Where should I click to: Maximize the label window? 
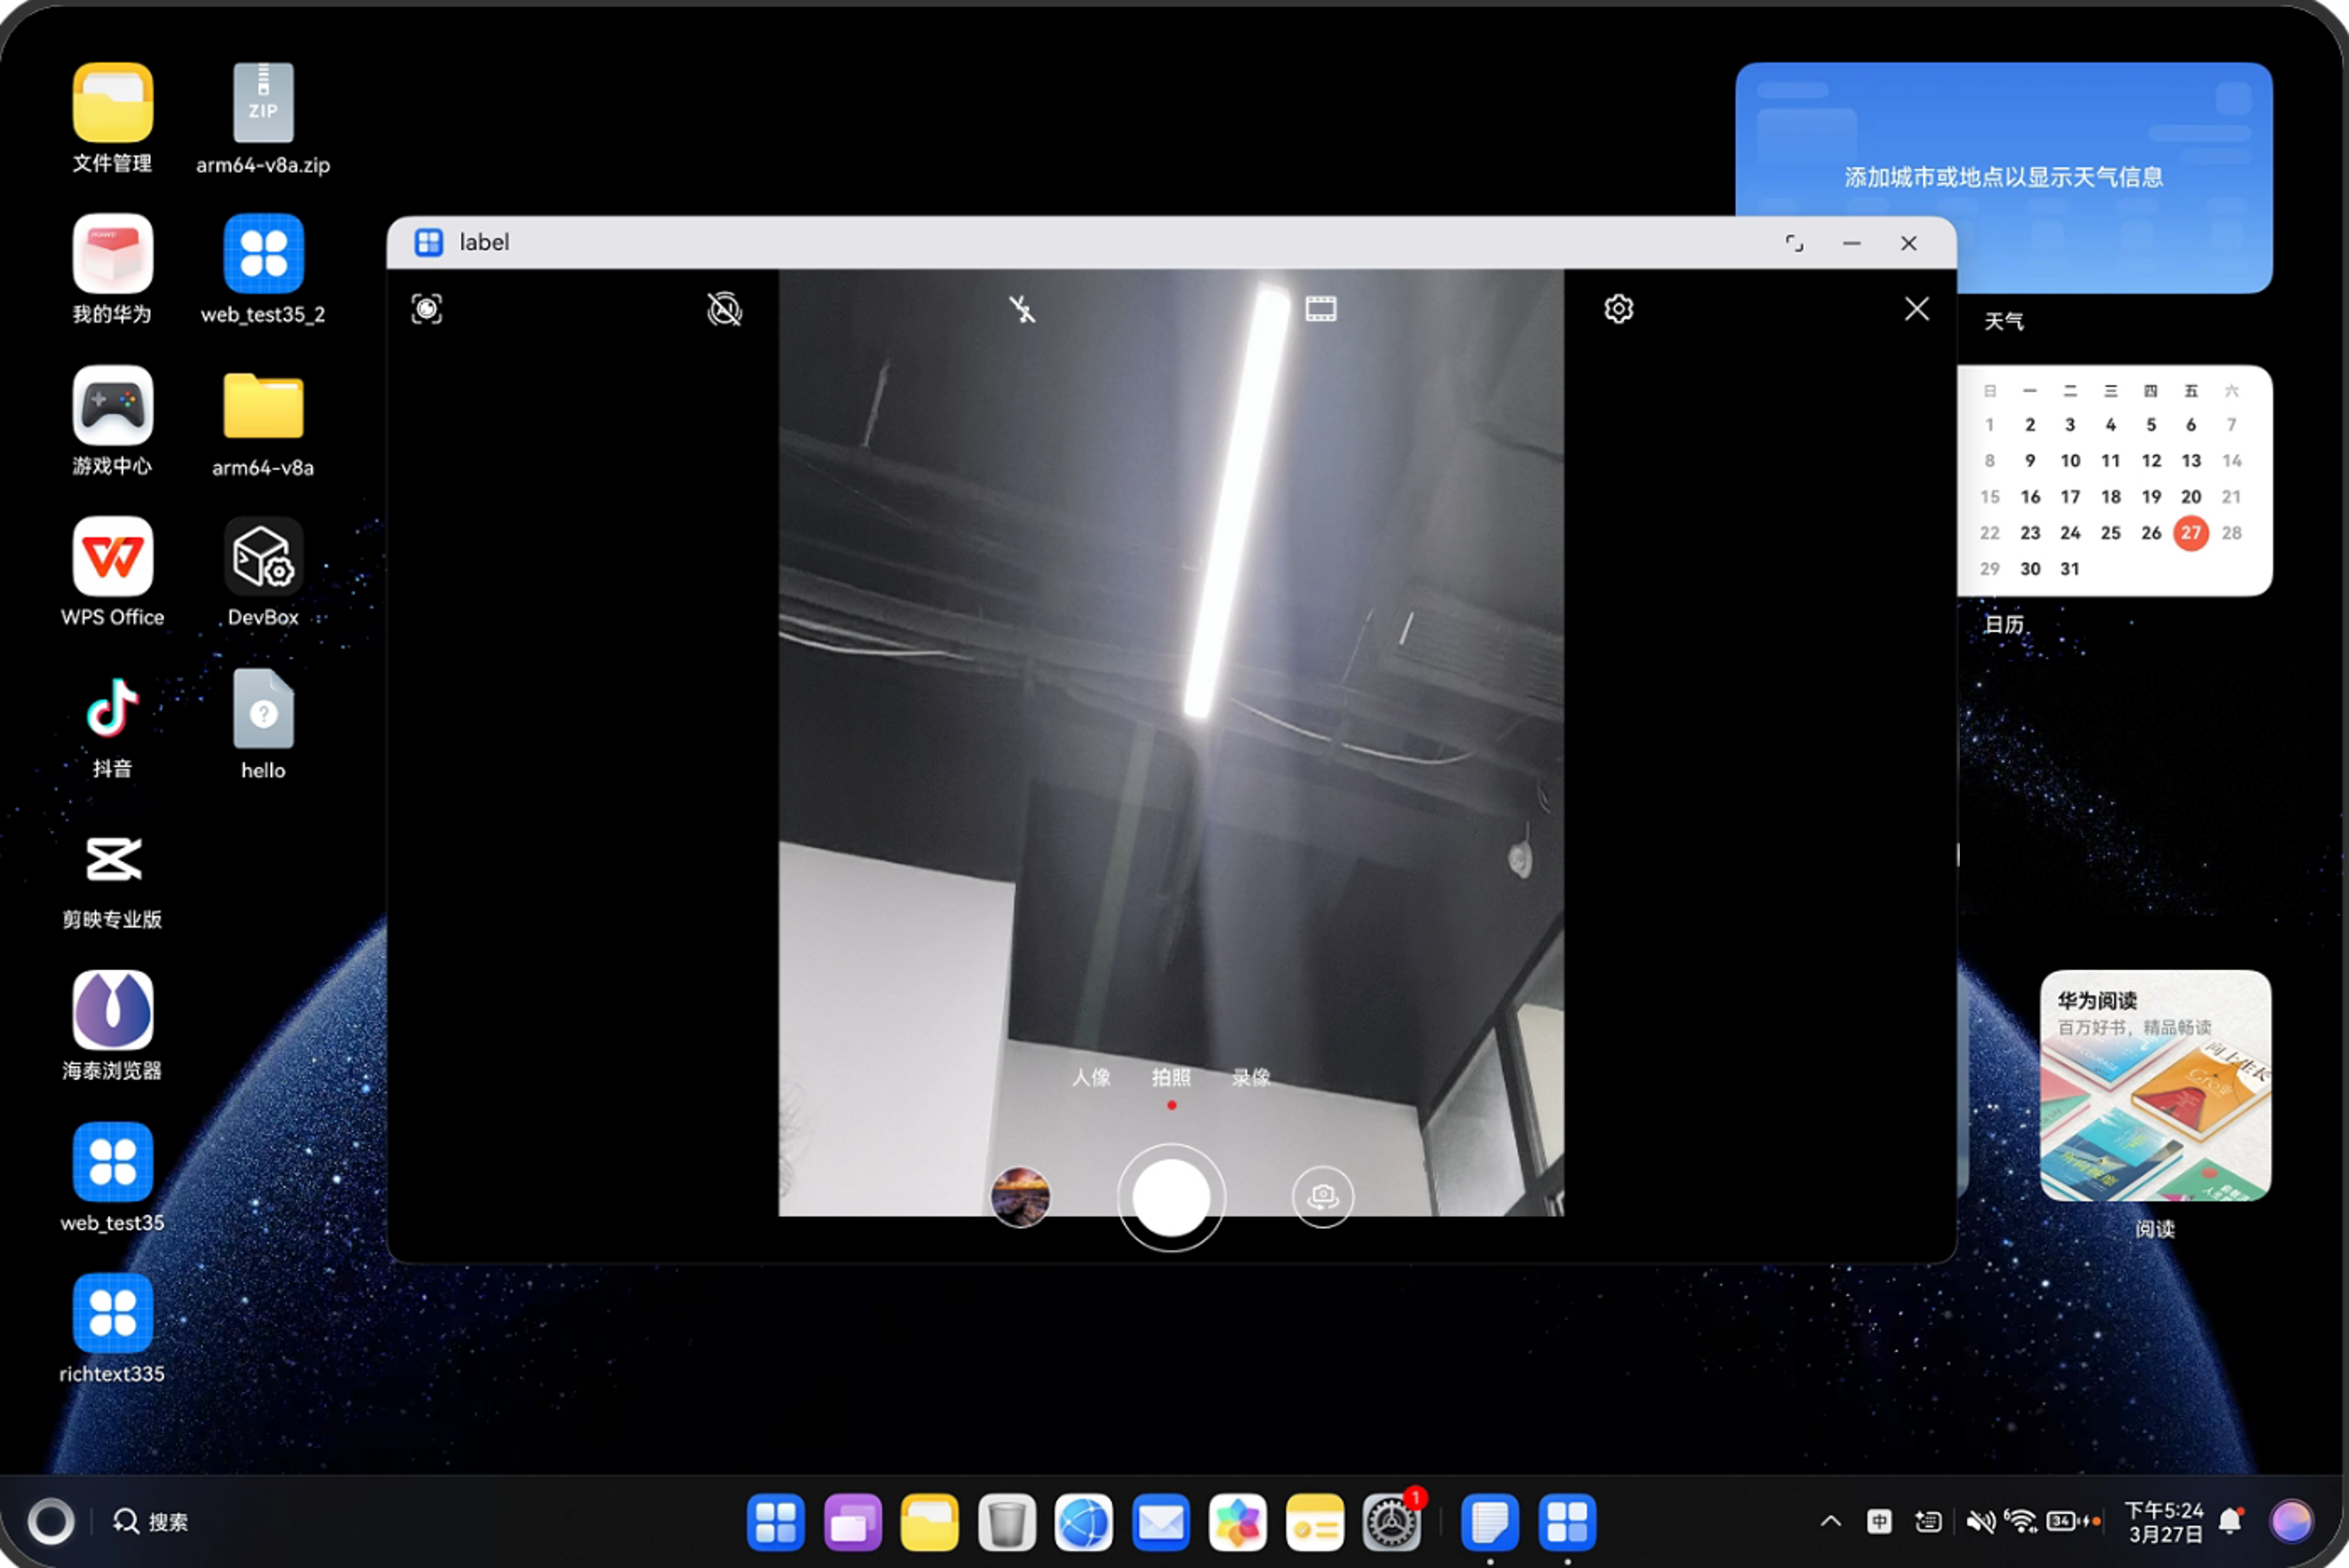pos(1794,243)
